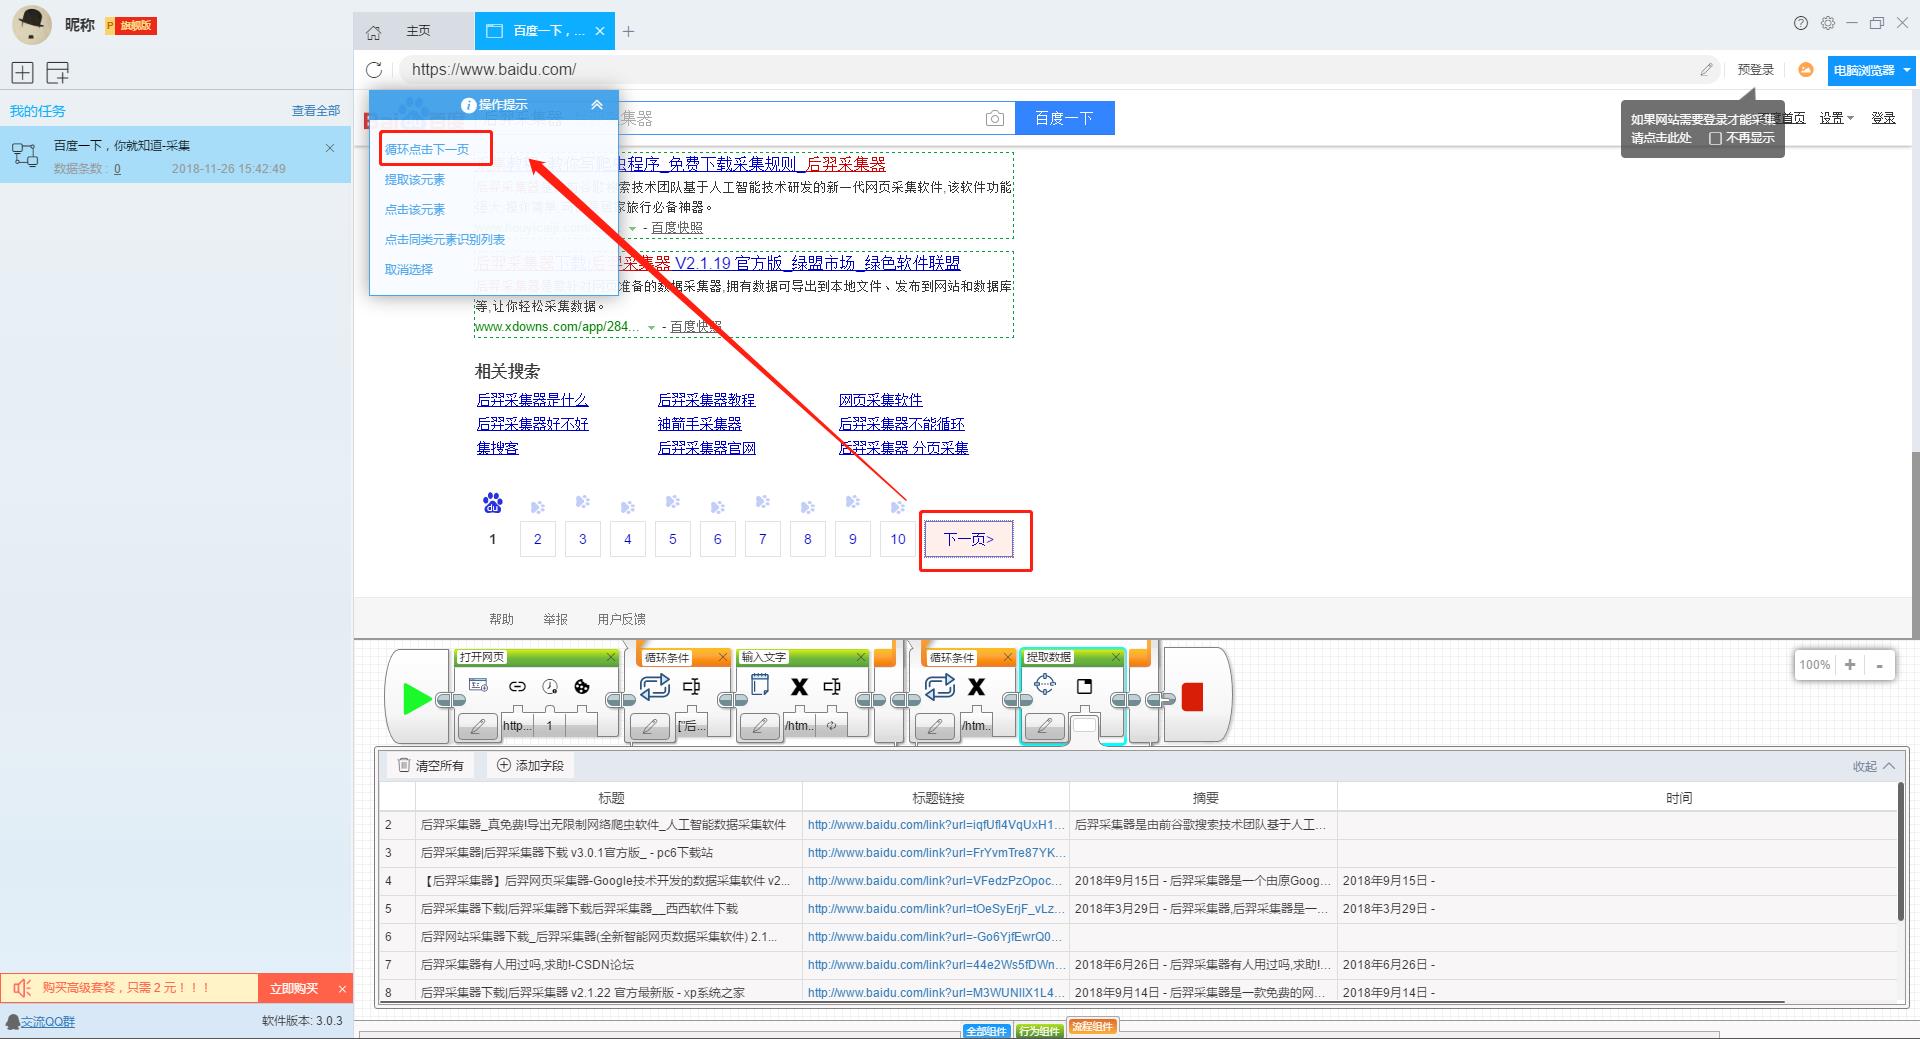Image resolution: width=1920 pixels, height=1039 pixels.
Task: Collapse the data table using 收起
Action: tap(1873, 766)
